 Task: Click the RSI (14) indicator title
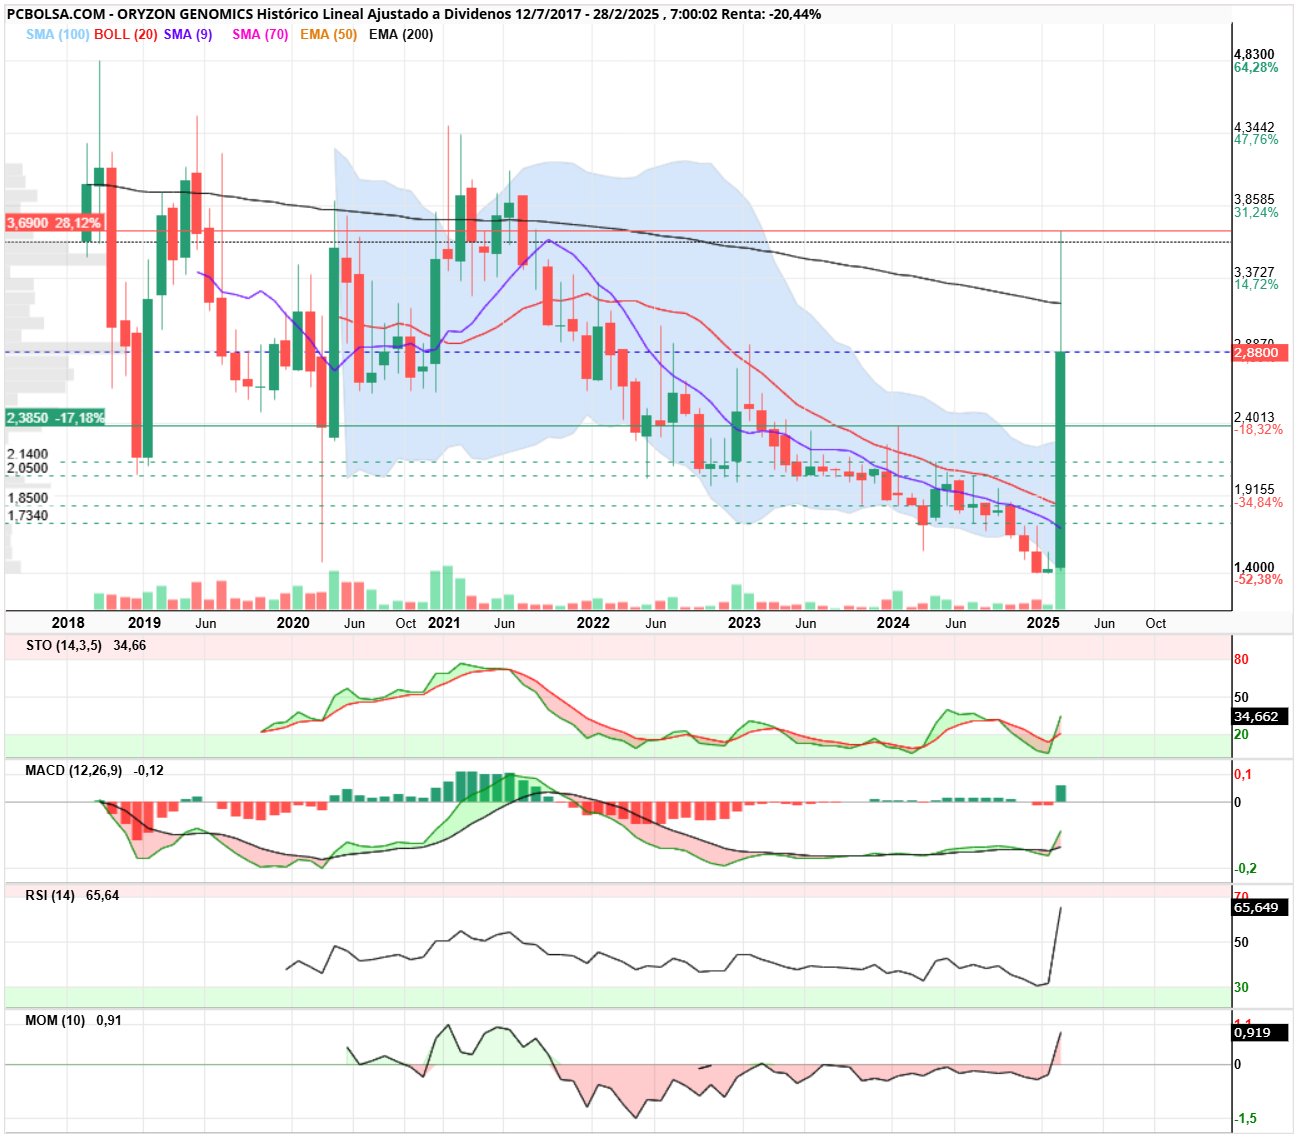tap(50, 895)
